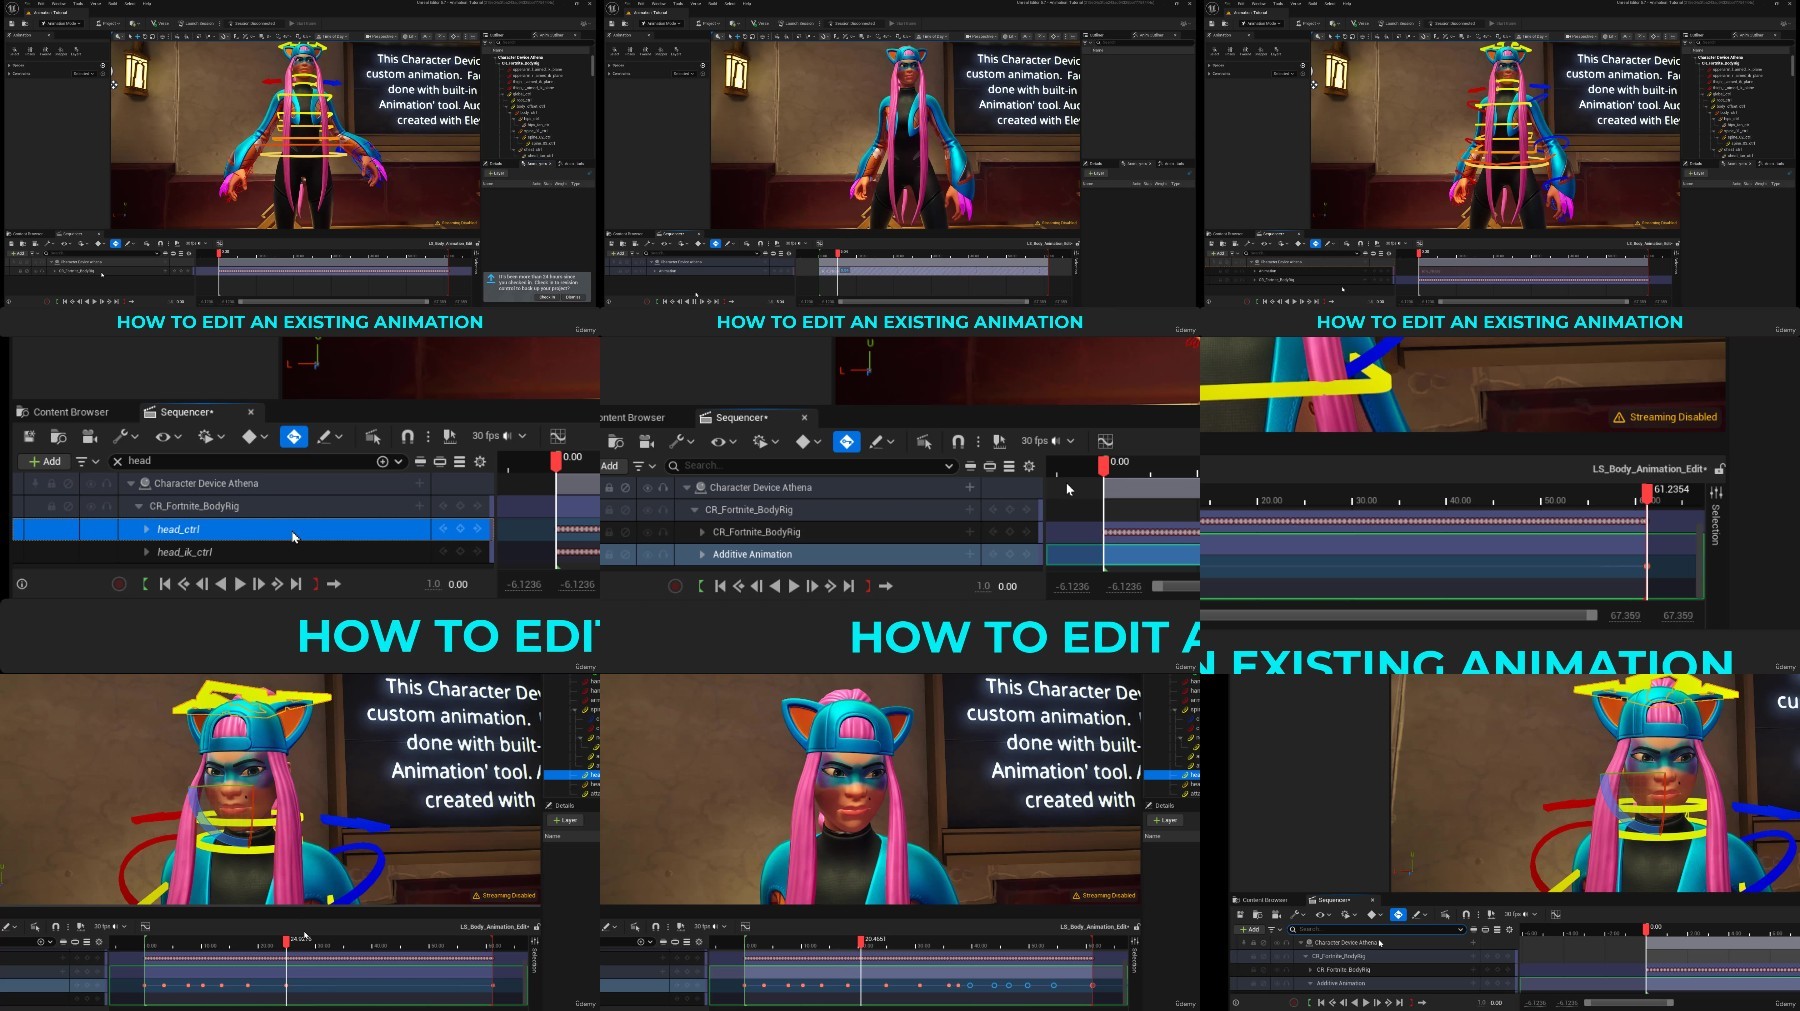Click plus on Additive Animation row, middle-center Sequencer

pyautogui.click(x=969, y=554)
